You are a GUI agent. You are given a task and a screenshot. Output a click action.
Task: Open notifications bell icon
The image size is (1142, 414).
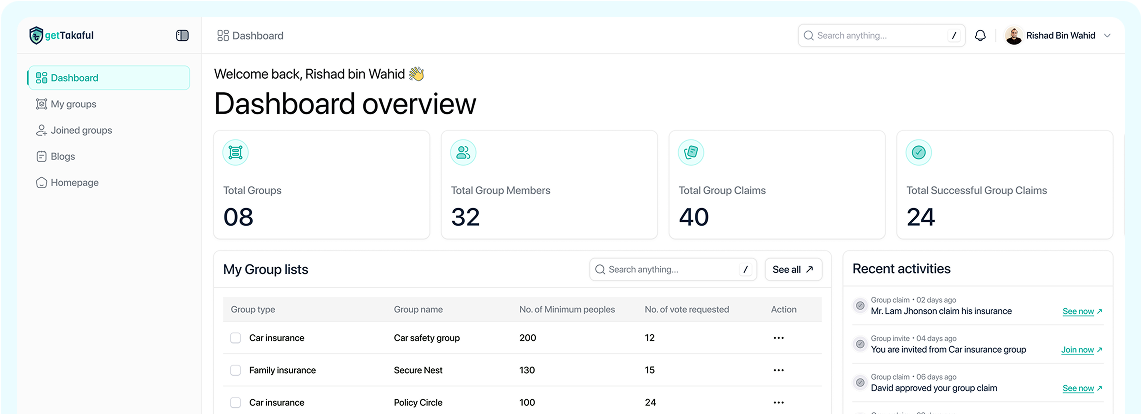(980, 35)
